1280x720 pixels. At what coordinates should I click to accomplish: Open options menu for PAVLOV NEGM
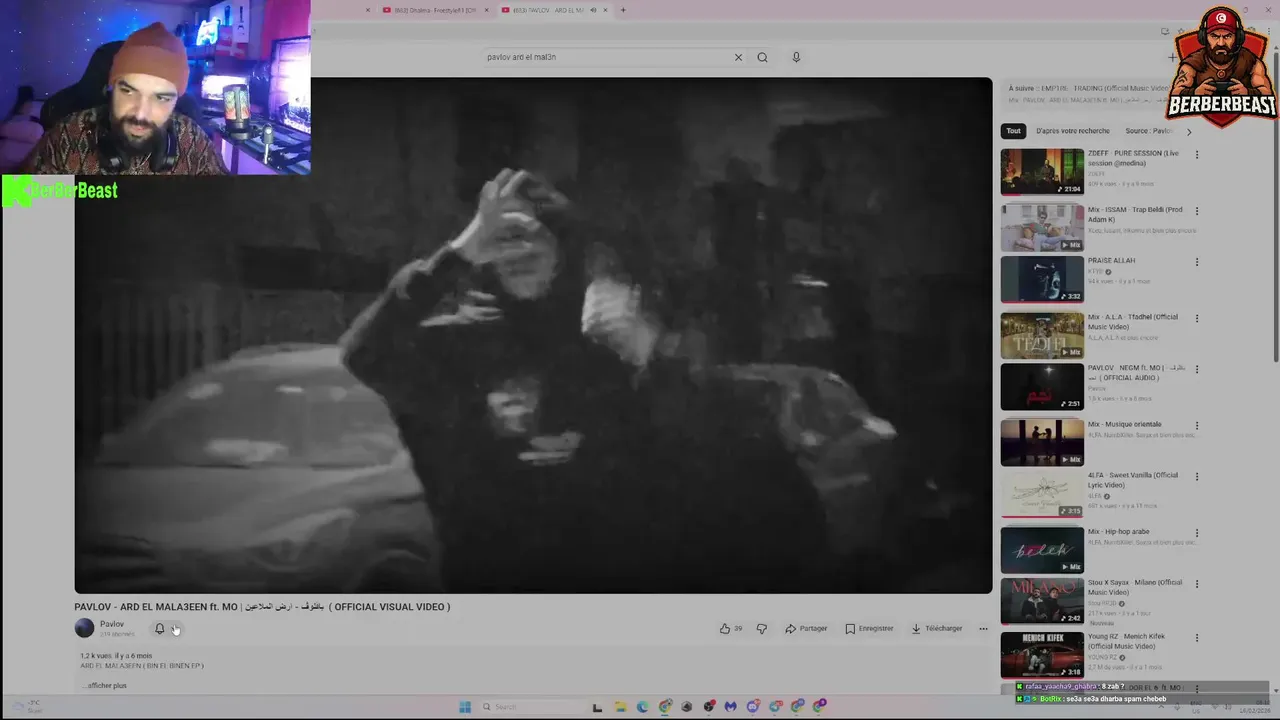[1196, 369]
